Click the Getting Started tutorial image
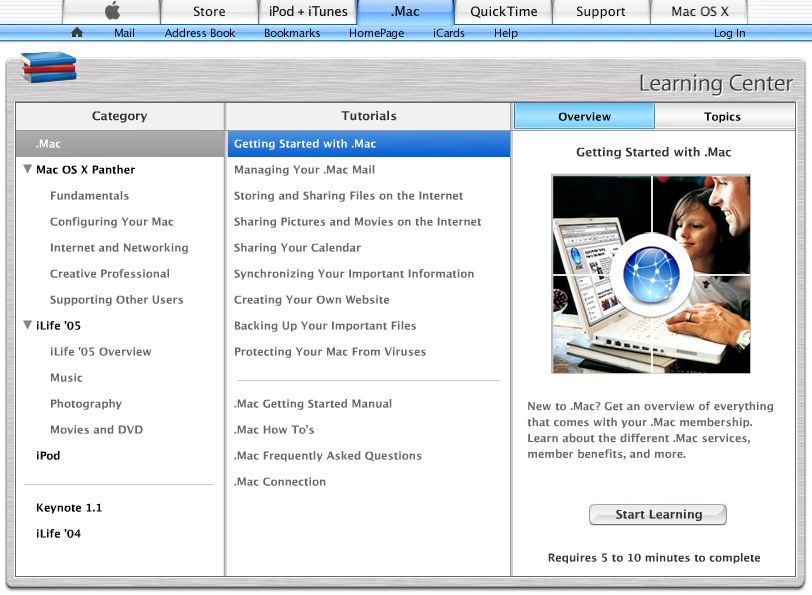 [651, 274]
